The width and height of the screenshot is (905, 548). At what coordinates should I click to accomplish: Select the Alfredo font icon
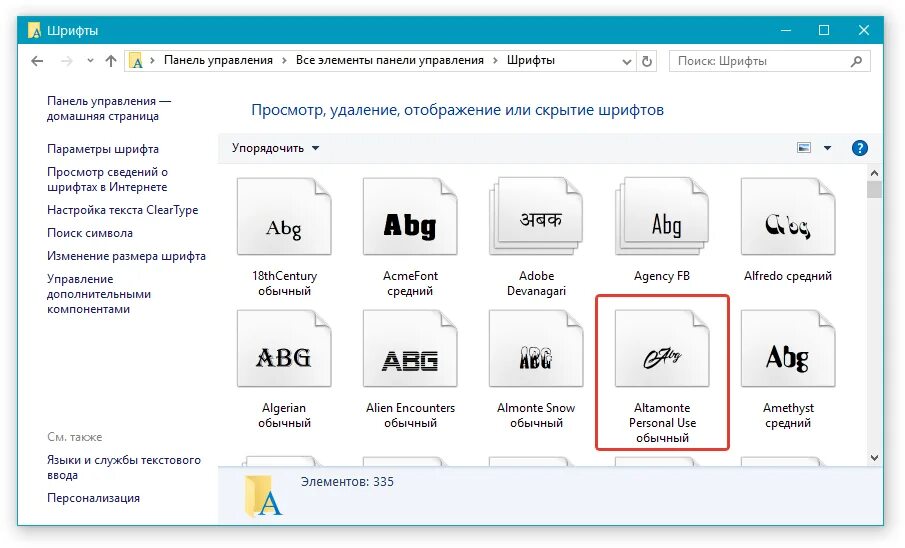tap(788, 217)
